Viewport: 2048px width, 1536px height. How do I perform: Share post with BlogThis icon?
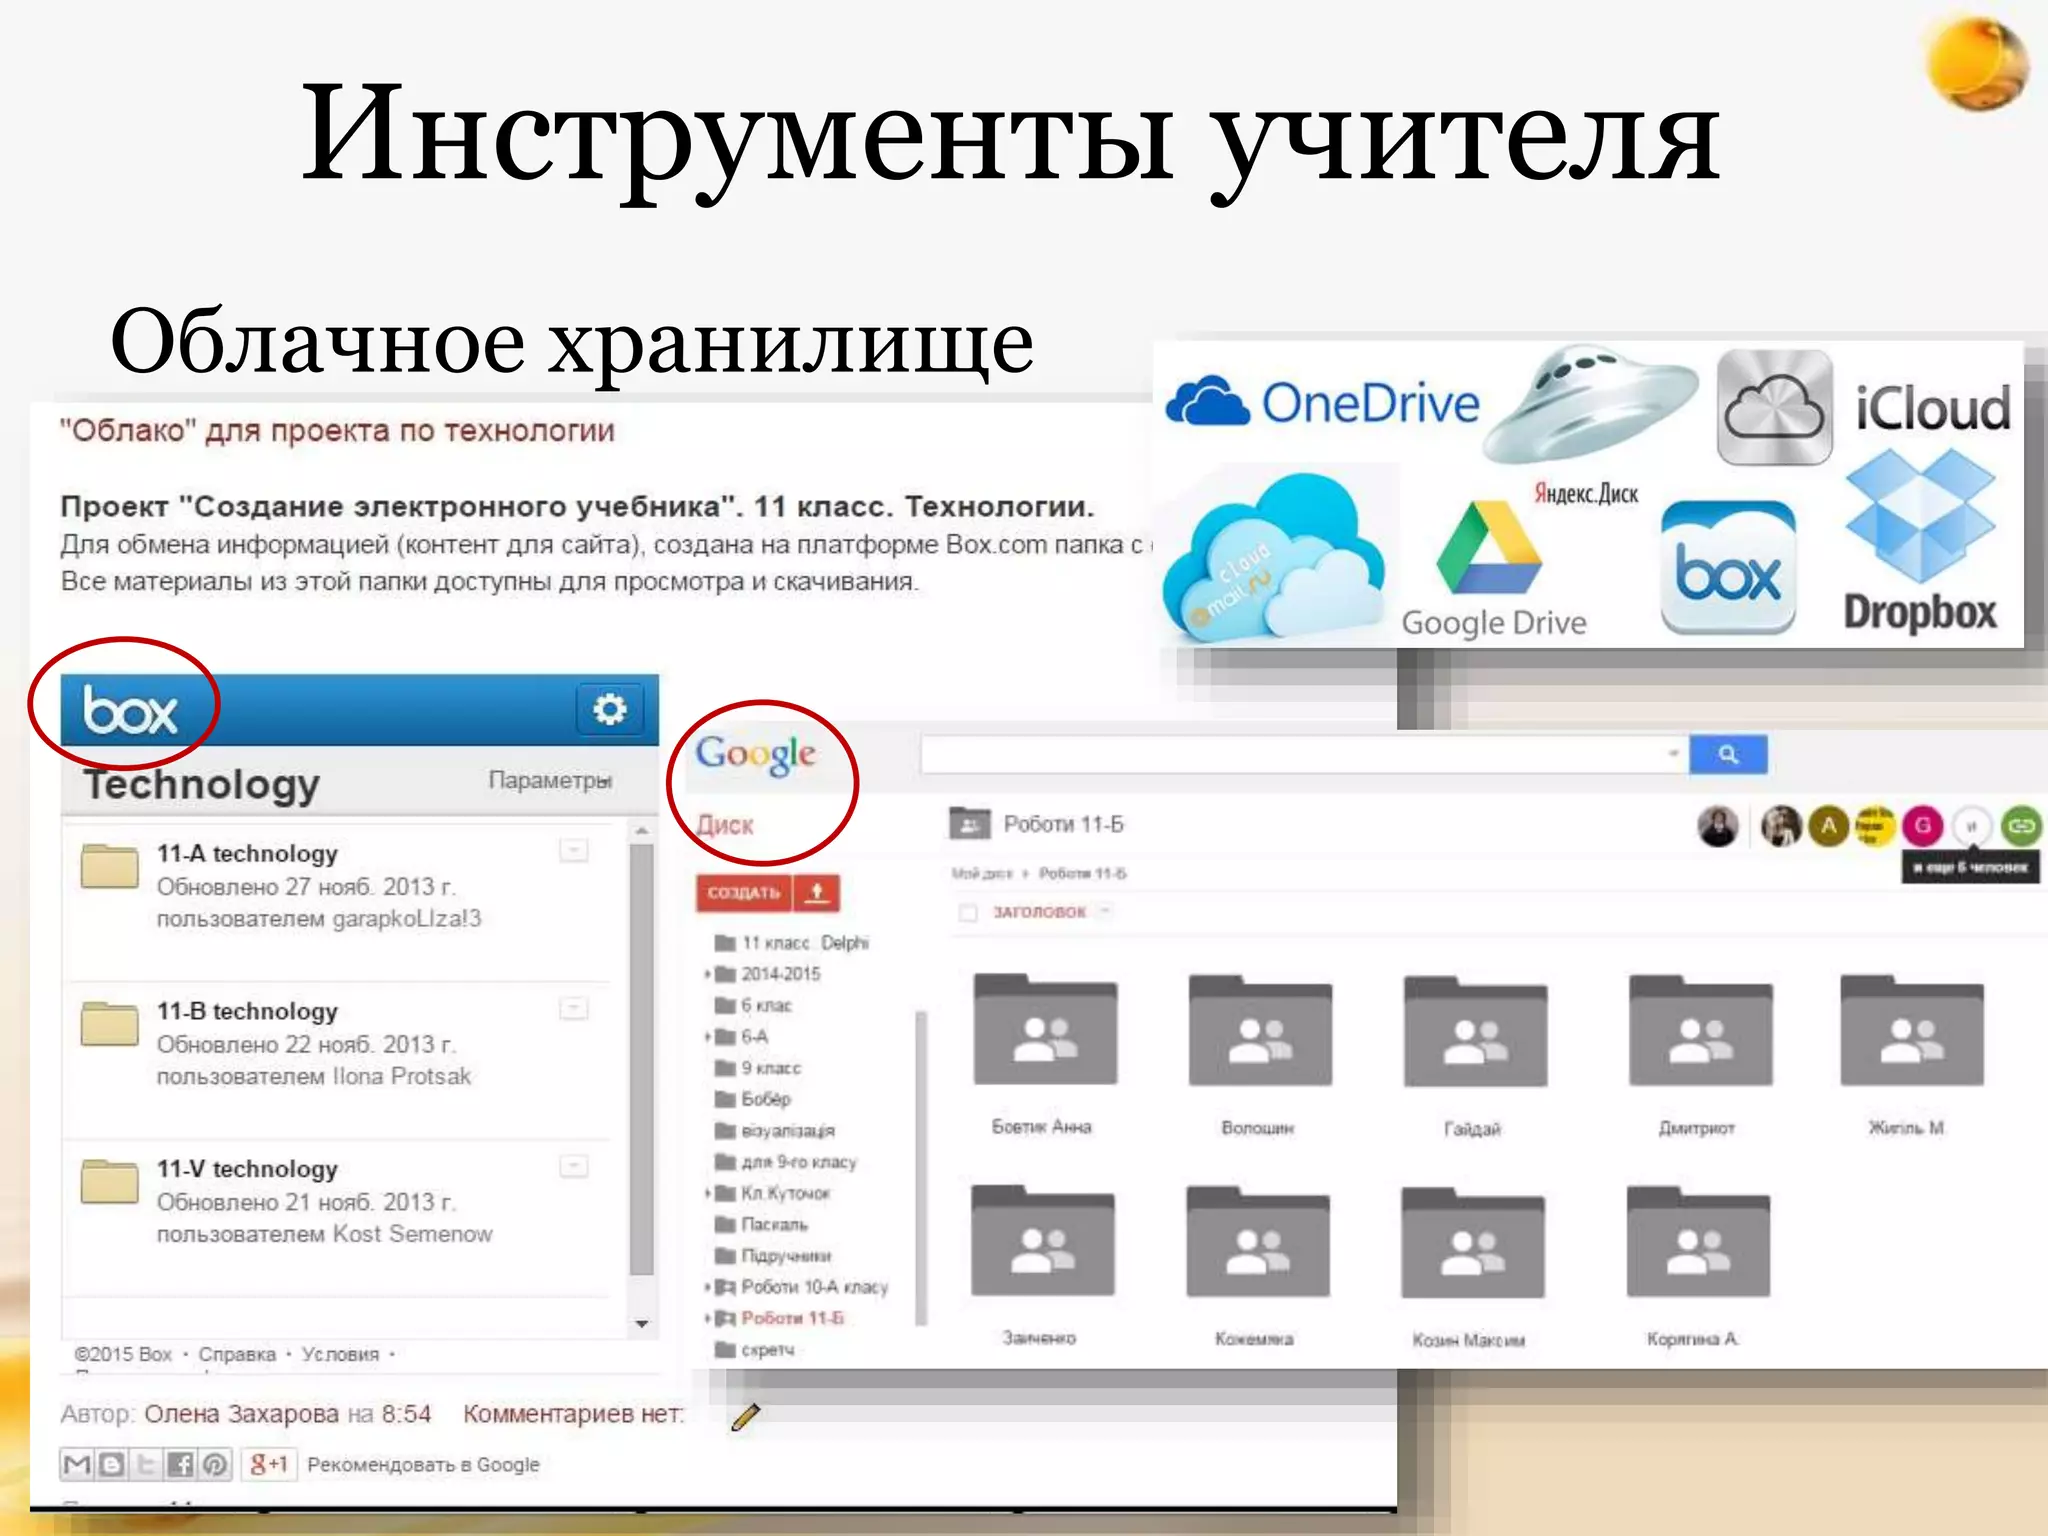point(111,1465)
